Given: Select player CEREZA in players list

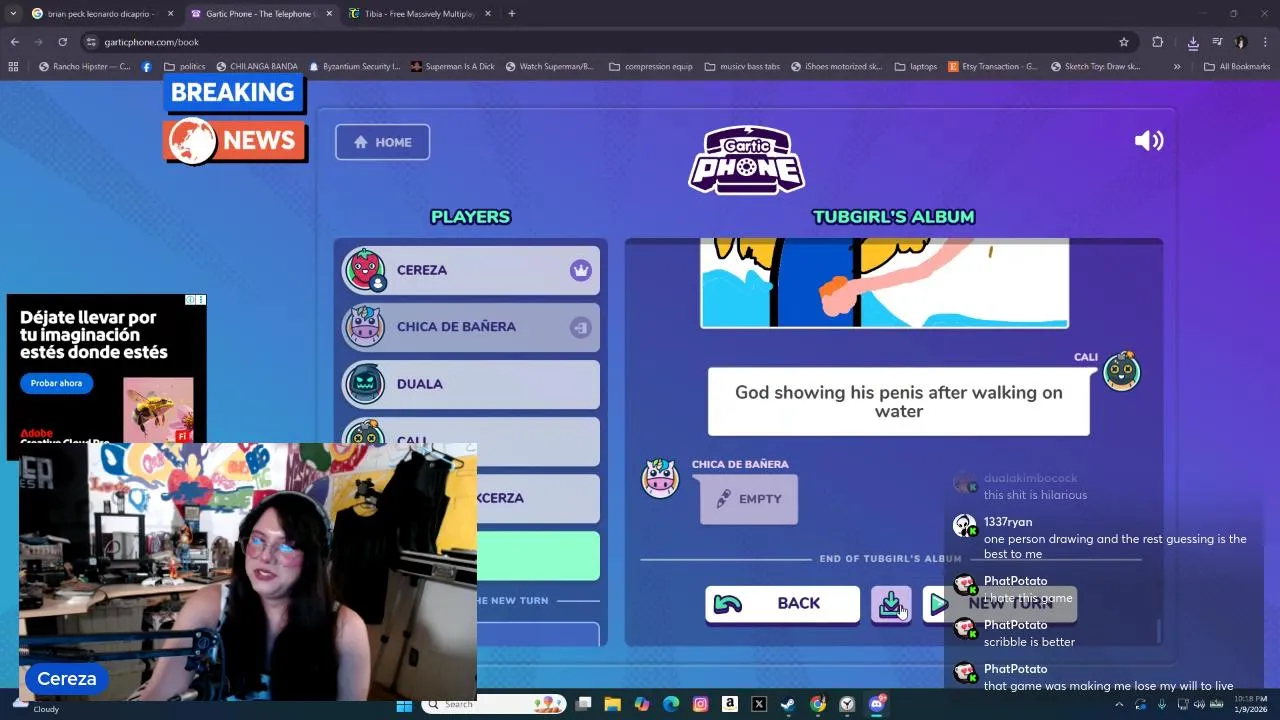Looking at the screenshot, I should pyautogui.click(x=470, y=270).
